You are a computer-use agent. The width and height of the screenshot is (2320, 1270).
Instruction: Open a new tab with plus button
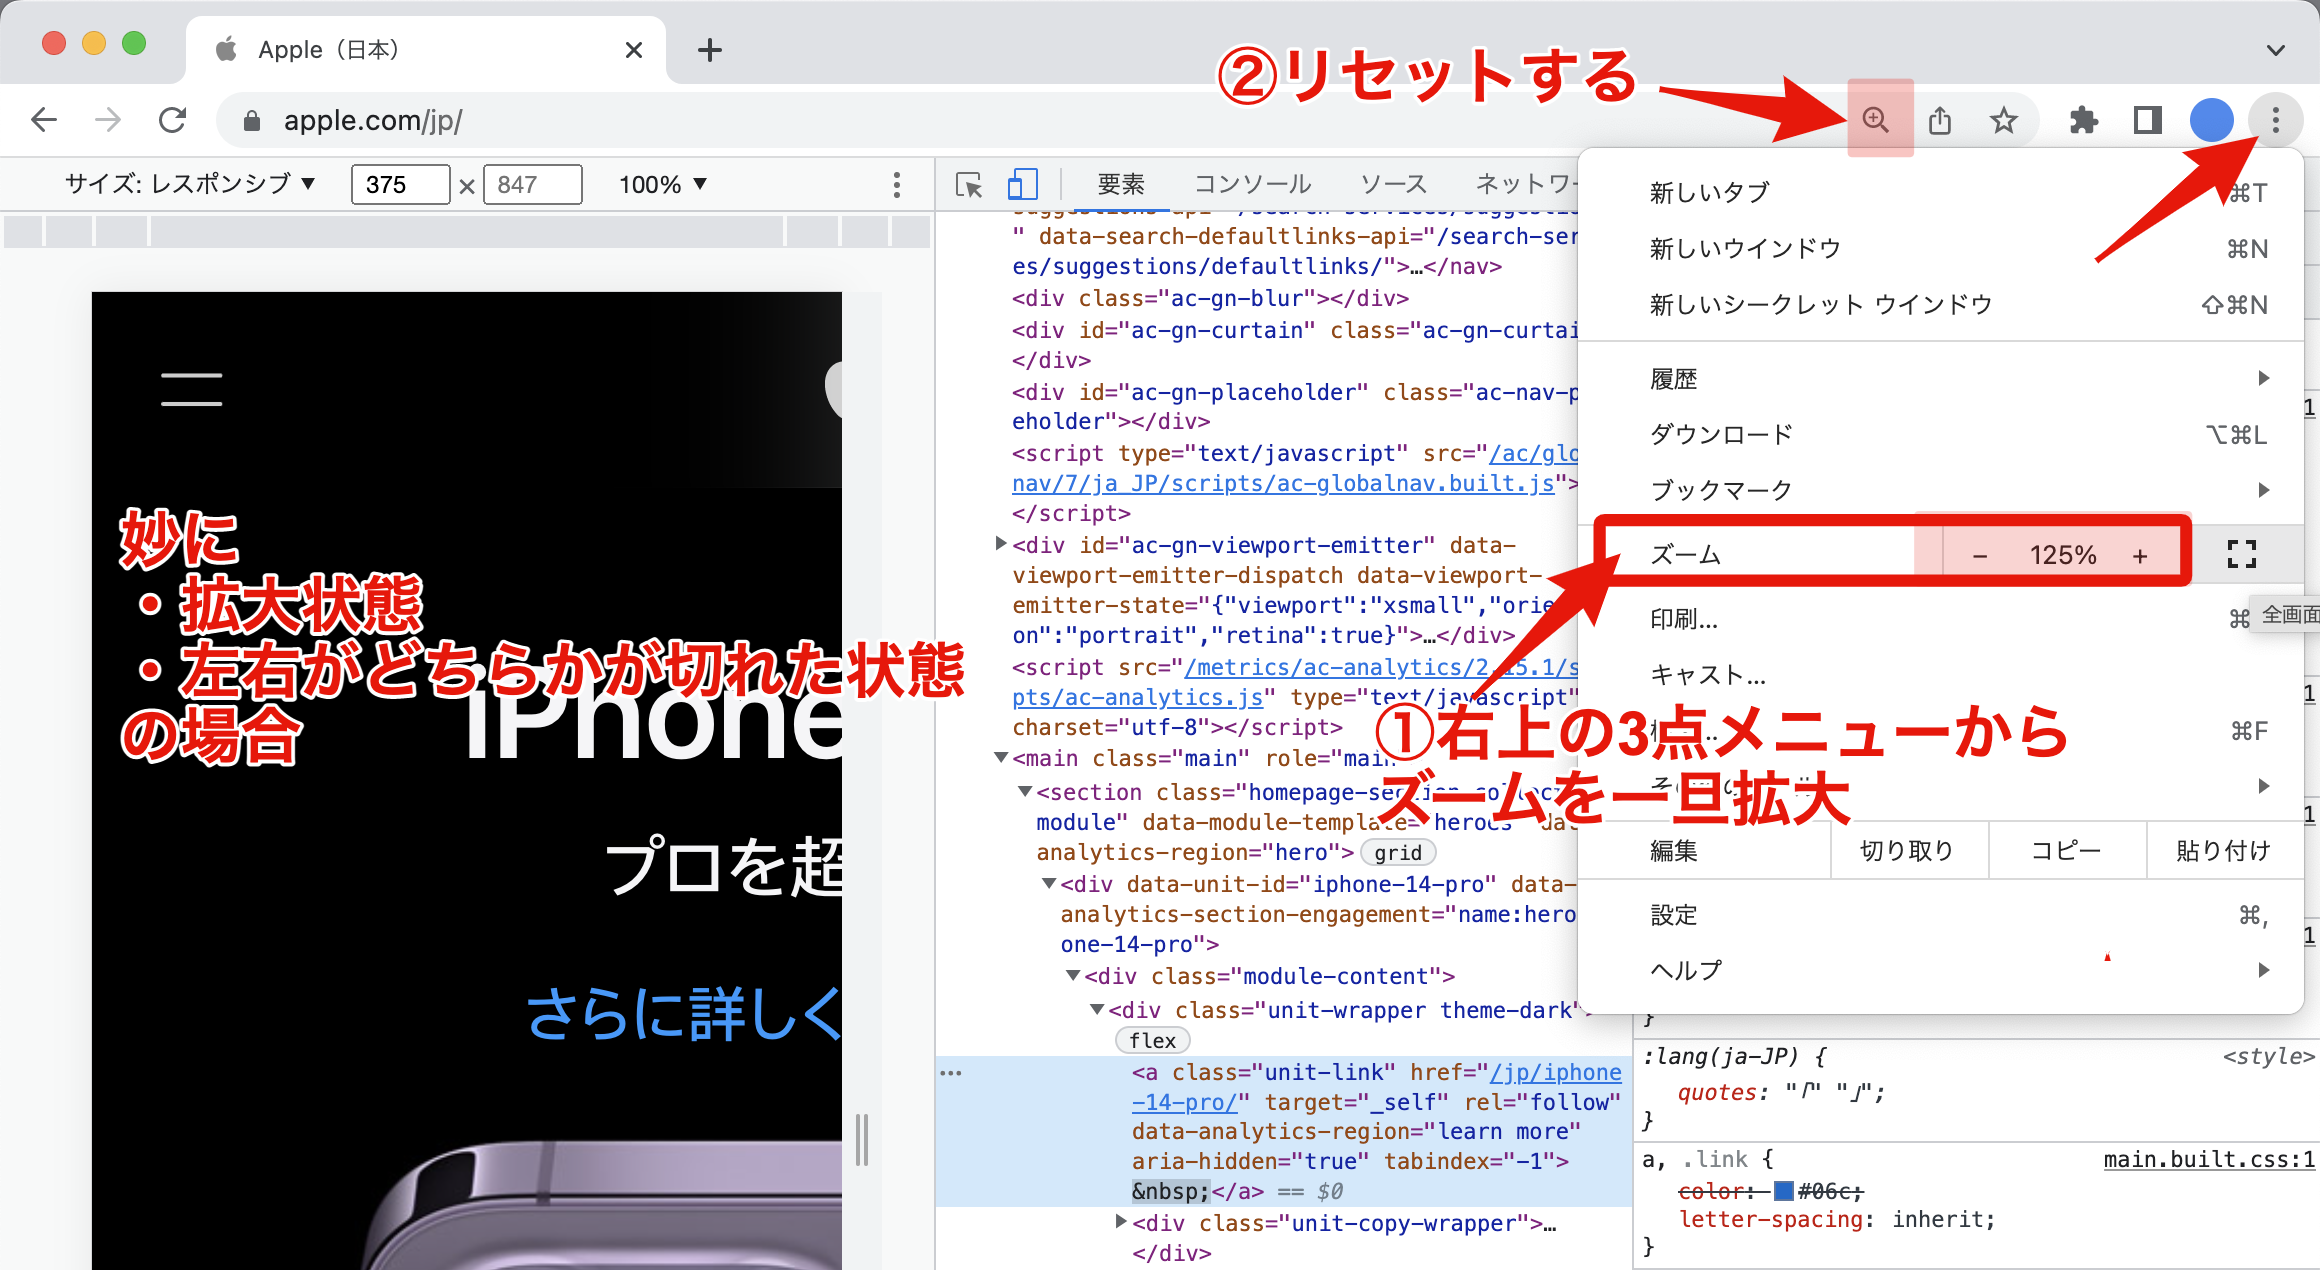coord(710,49)
